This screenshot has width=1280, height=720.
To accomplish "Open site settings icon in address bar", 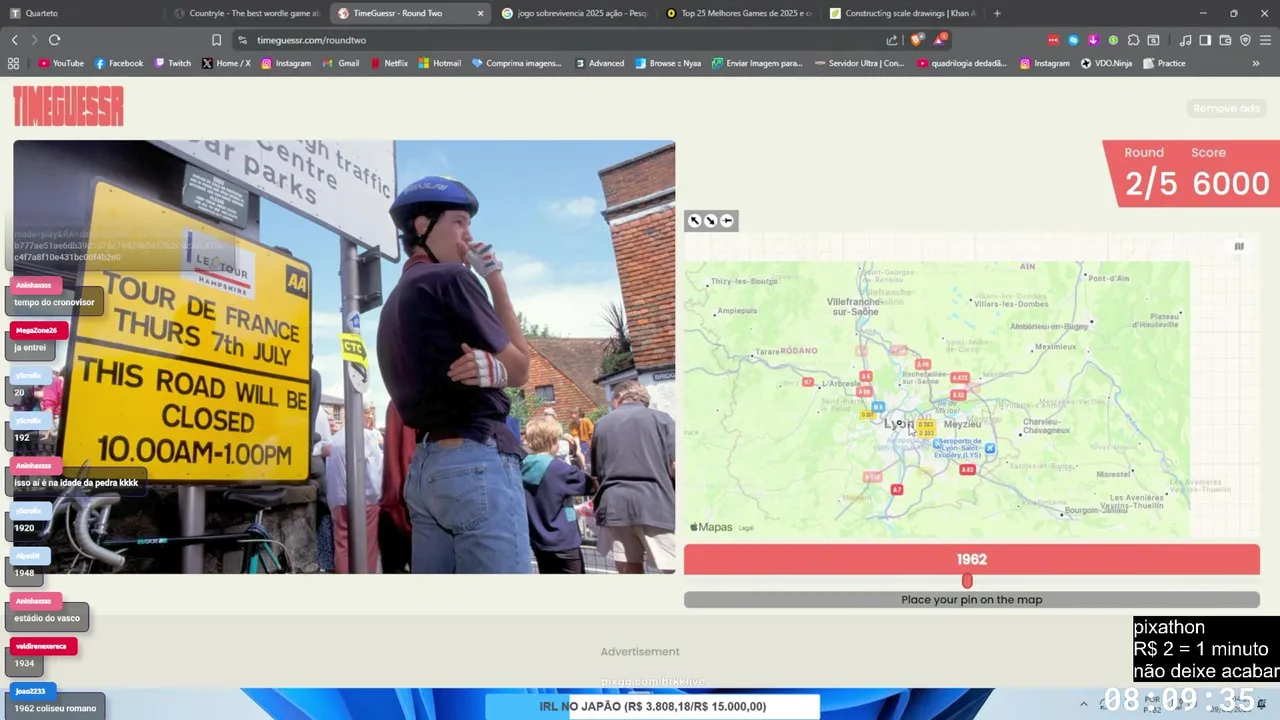I will pos(242,40).
